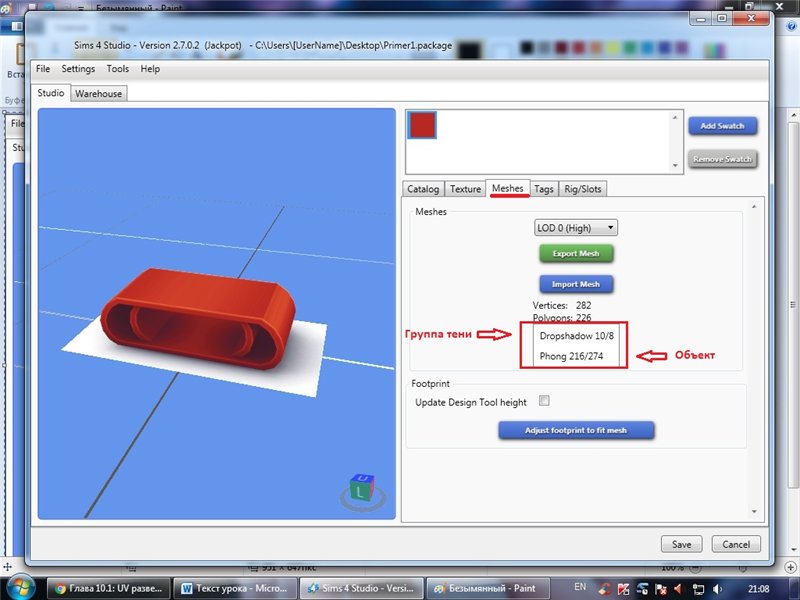800x600 pixels.
Task: Open the File menu
Action: tap(43, 69)
